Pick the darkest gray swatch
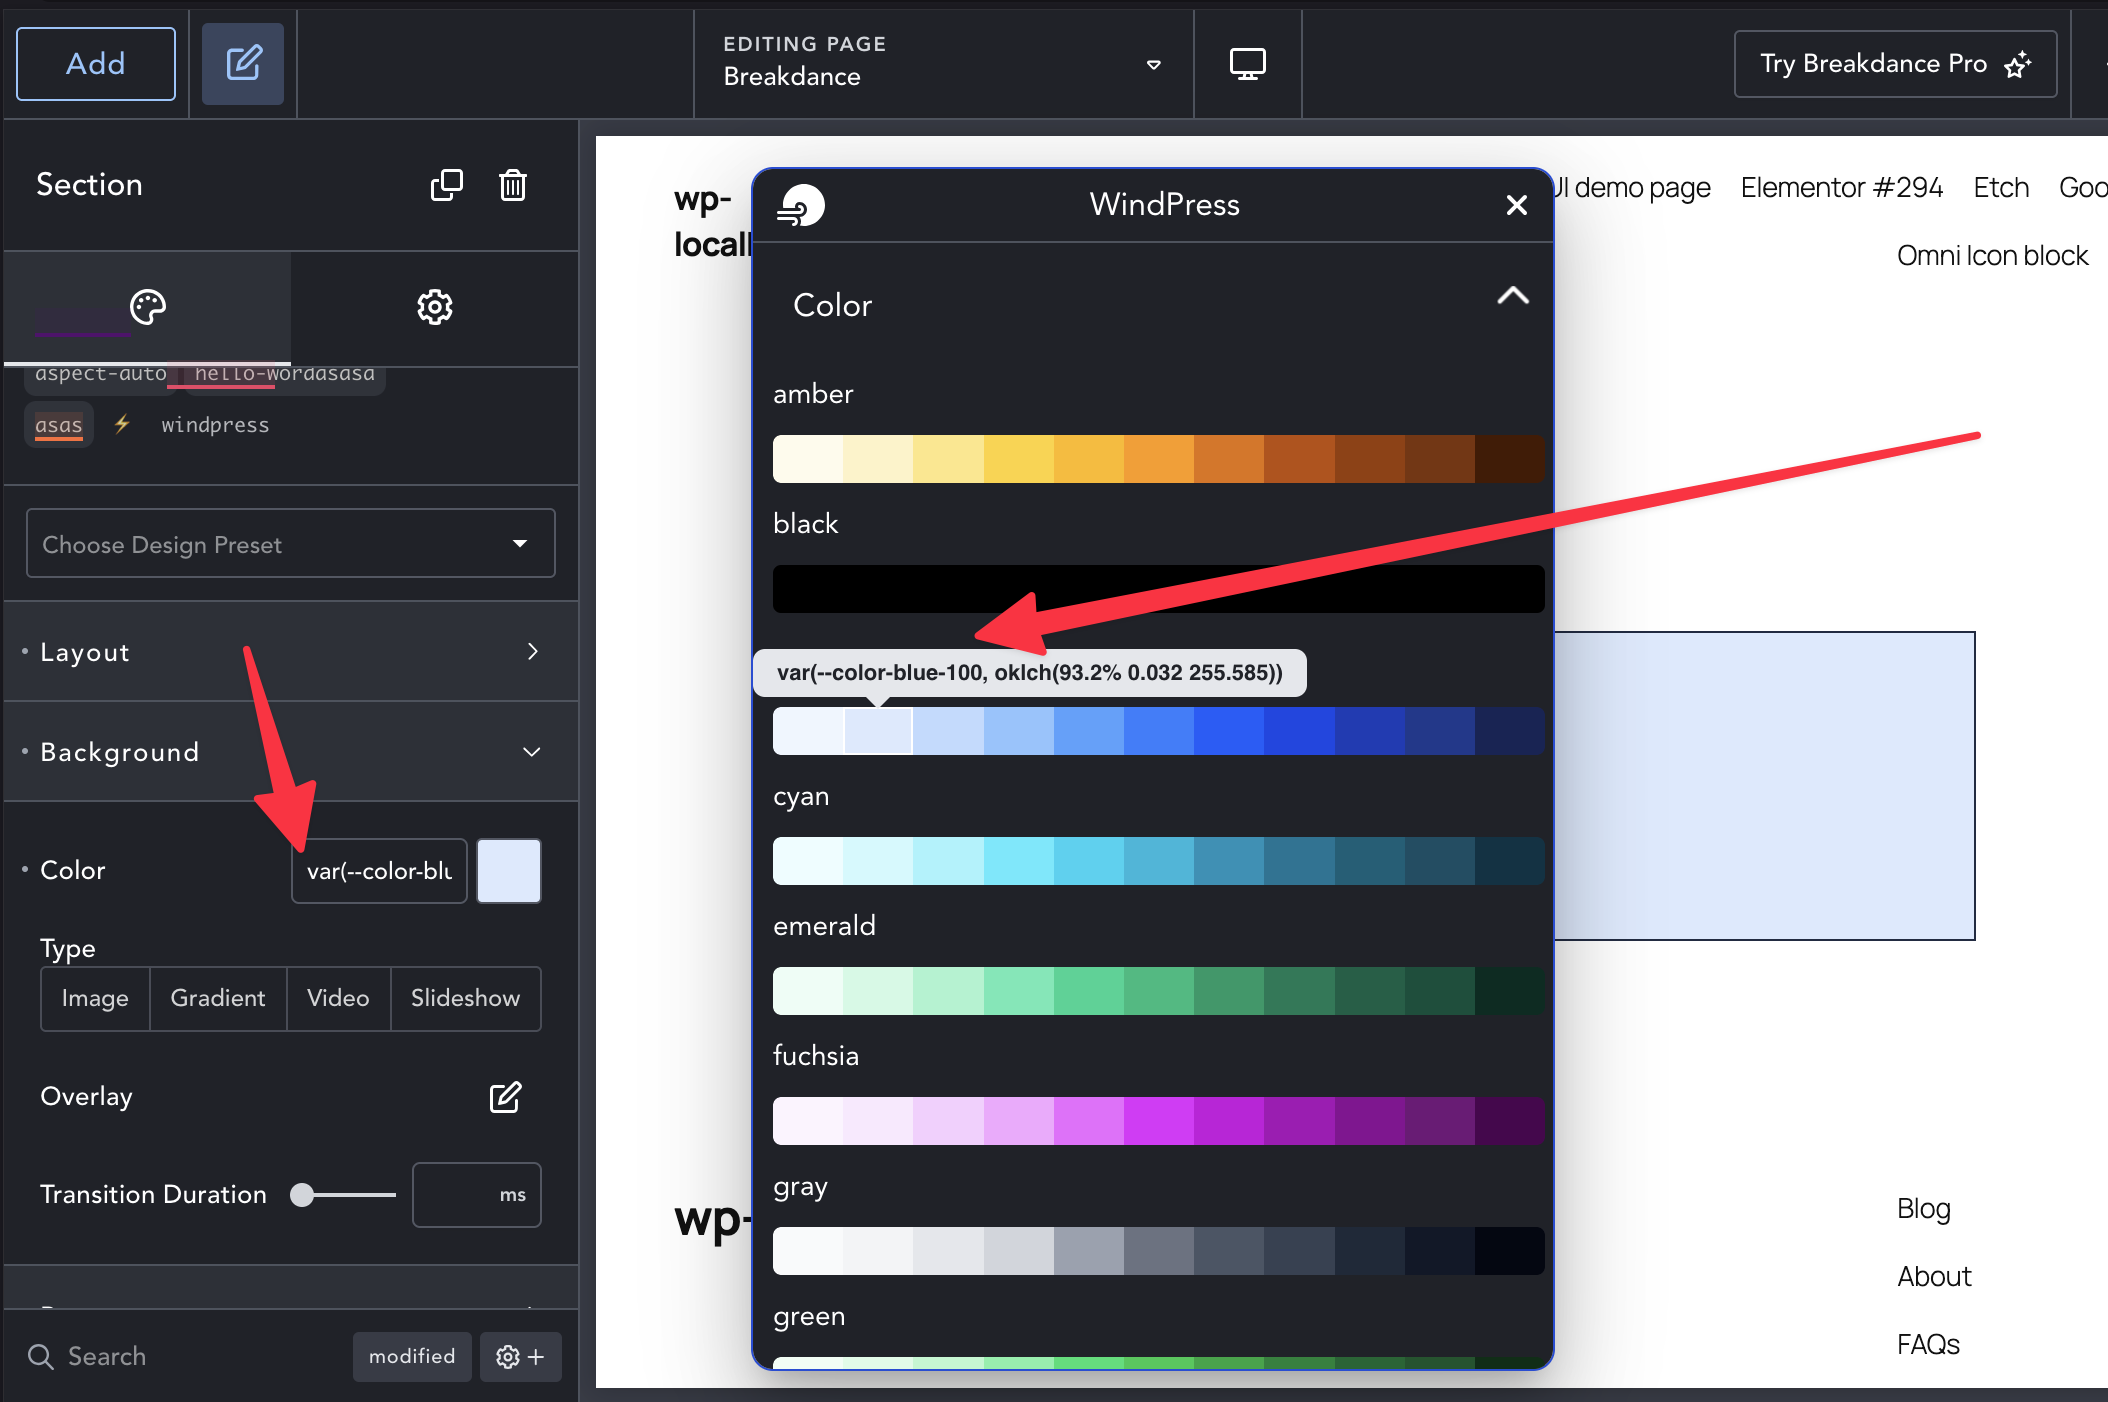Image resolution: width=2108 pixels, height=1402 pixels. point(1510,1251)
